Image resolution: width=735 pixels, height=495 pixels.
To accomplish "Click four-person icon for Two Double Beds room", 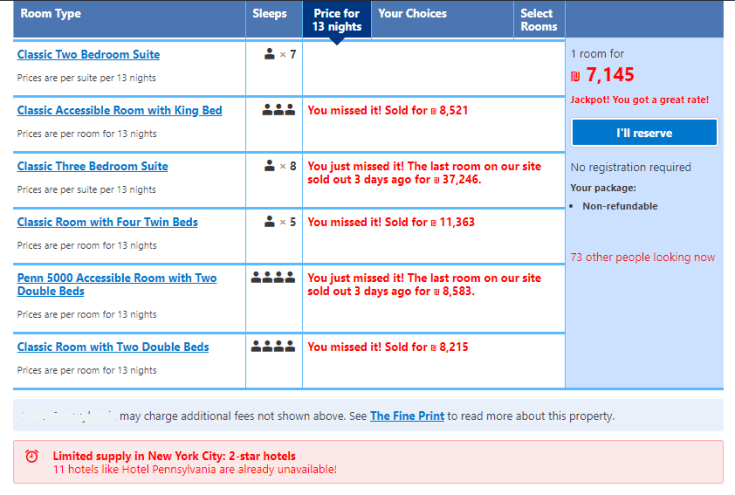I will pos(273,347).
